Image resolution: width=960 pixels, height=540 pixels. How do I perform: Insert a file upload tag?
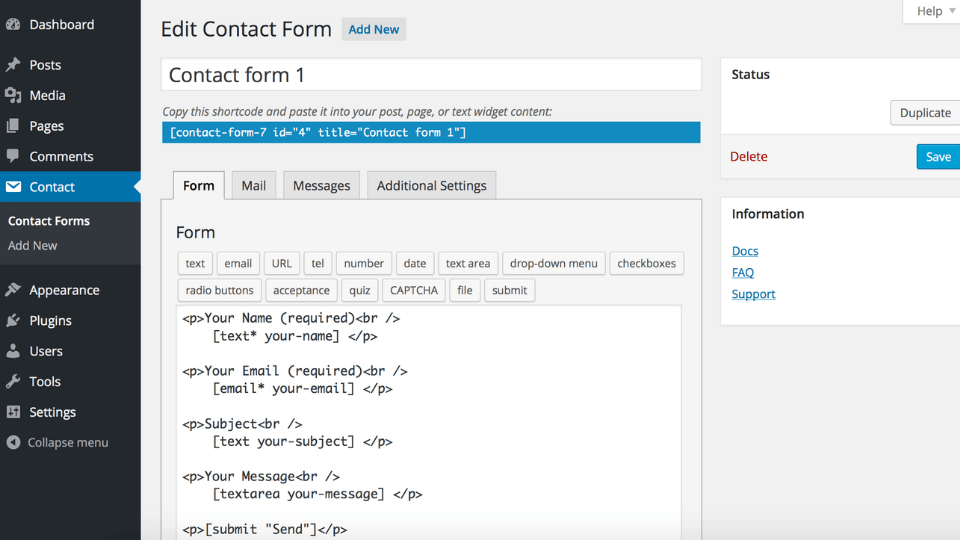click(465, 290)
